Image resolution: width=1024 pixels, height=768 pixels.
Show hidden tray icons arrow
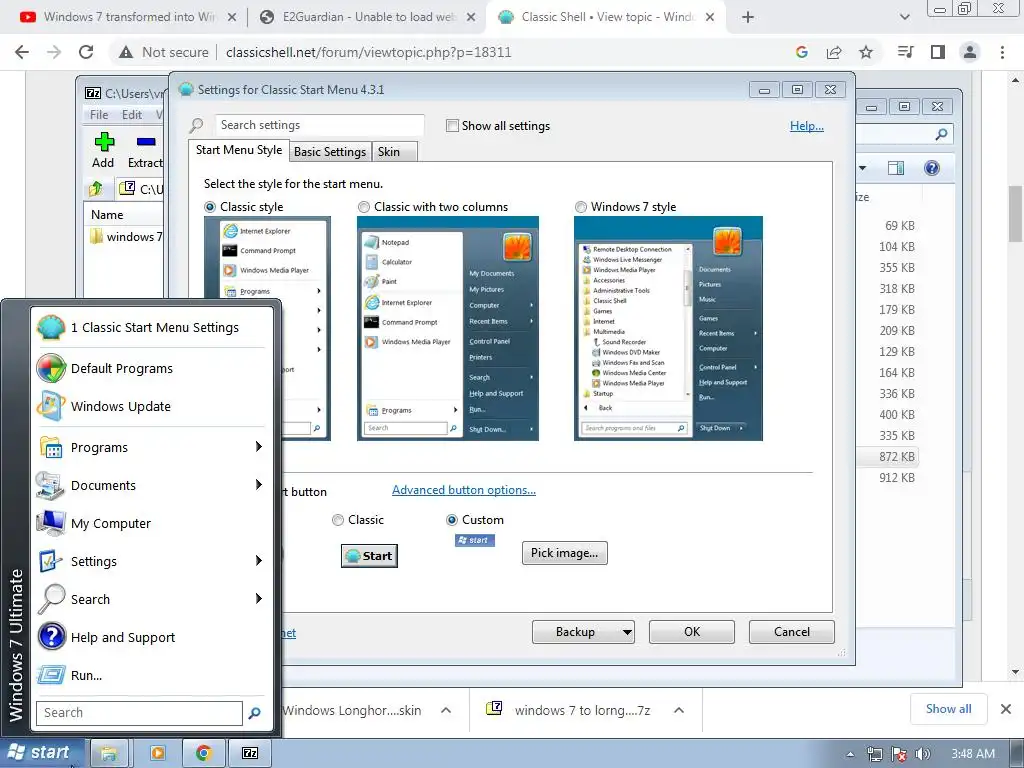coord(850,754)
